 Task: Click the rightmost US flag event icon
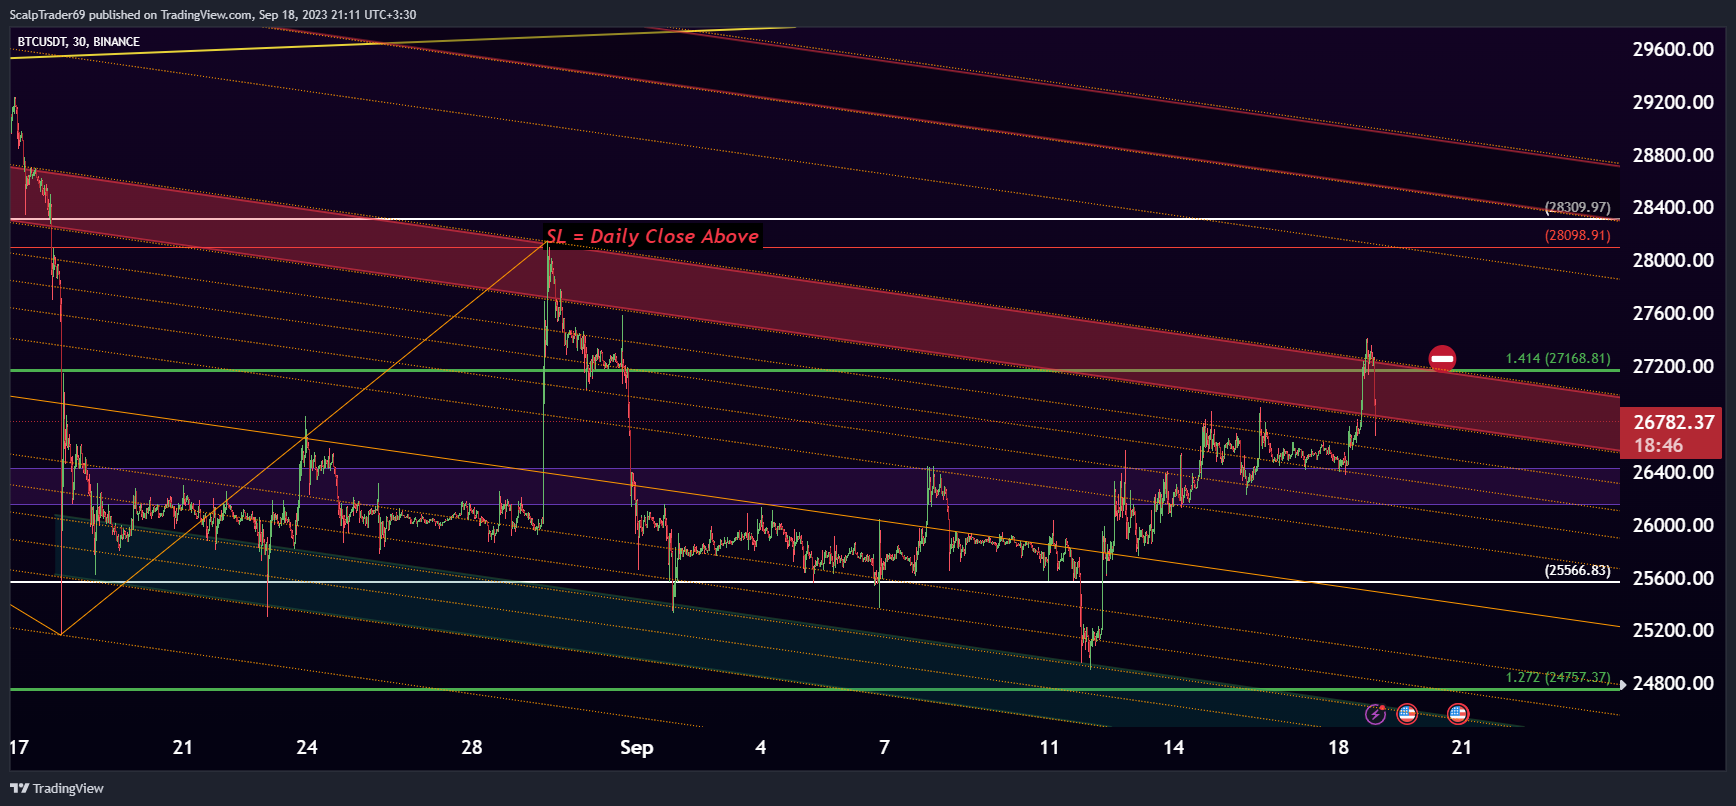[x=1458, y=714]
